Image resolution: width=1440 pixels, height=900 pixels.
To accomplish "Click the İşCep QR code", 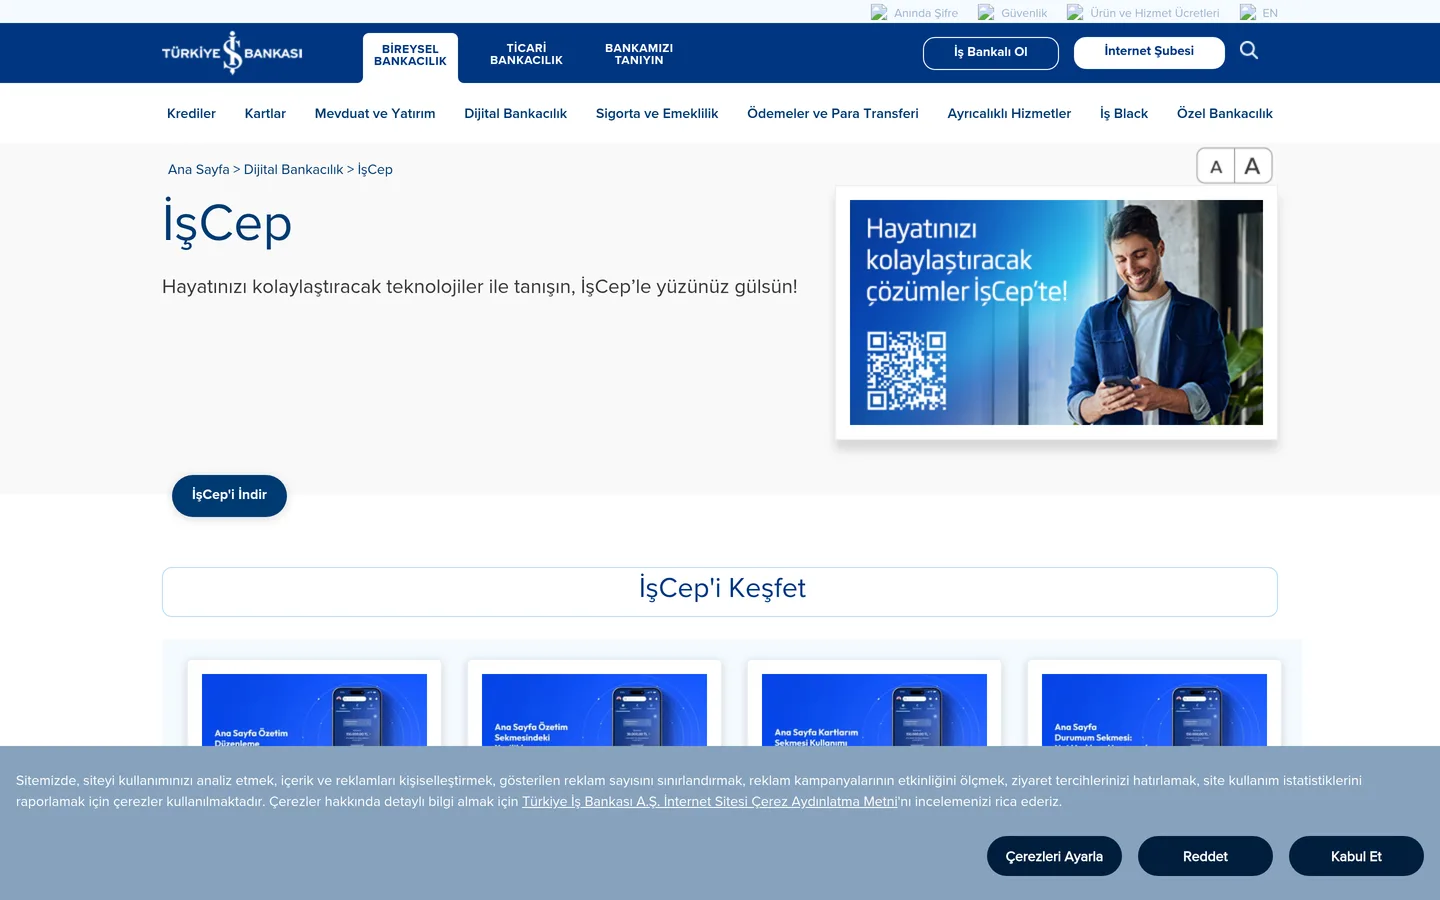I will tap(906, 371).
